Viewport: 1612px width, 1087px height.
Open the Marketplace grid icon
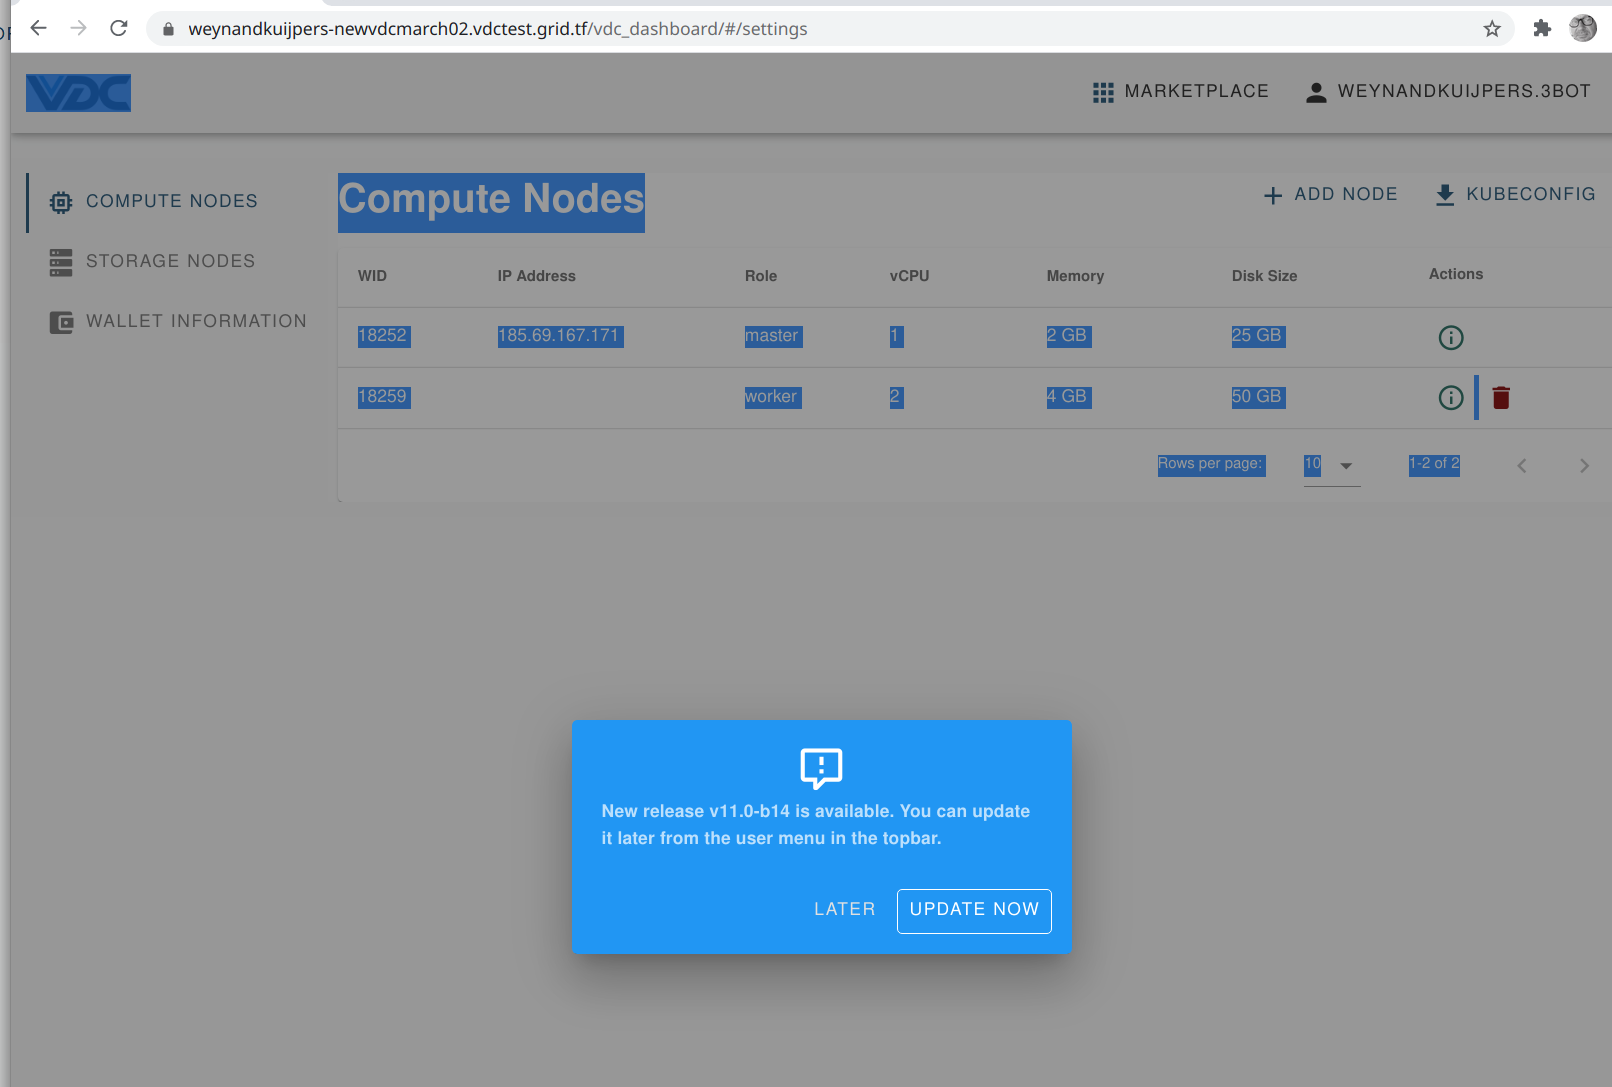[1103, 91]
